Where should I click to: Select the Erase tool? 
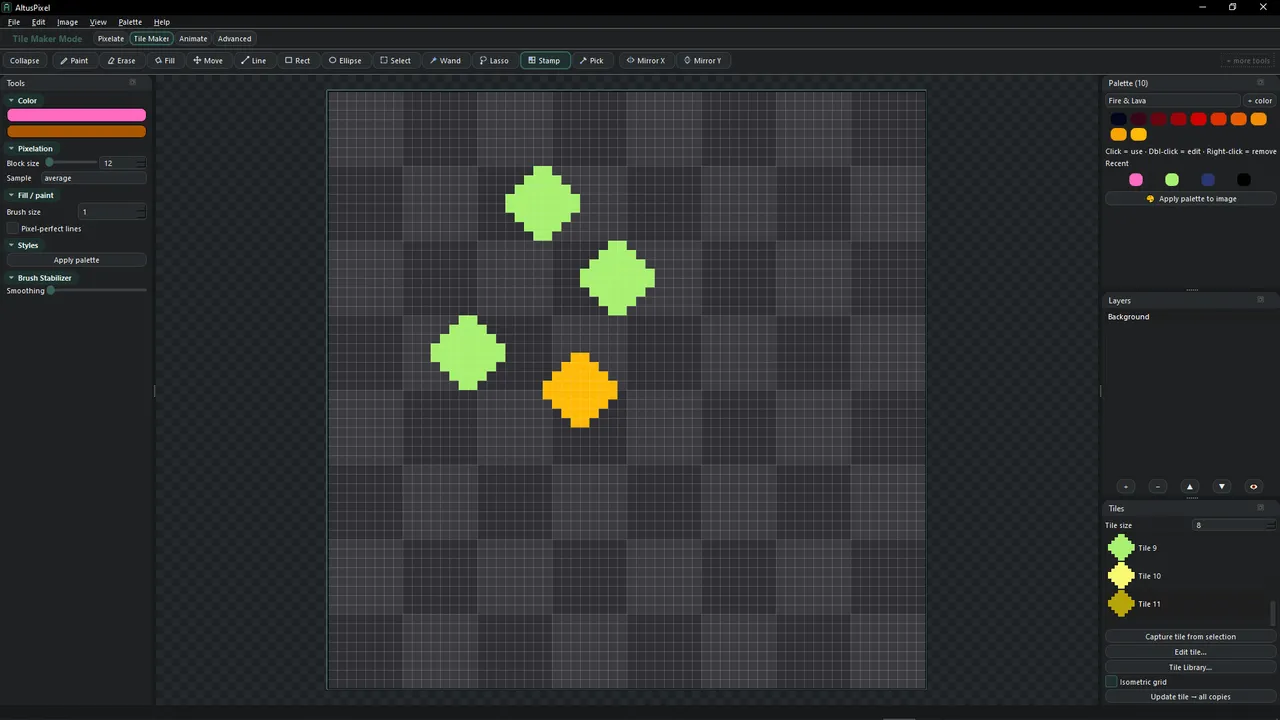point(121,60)
